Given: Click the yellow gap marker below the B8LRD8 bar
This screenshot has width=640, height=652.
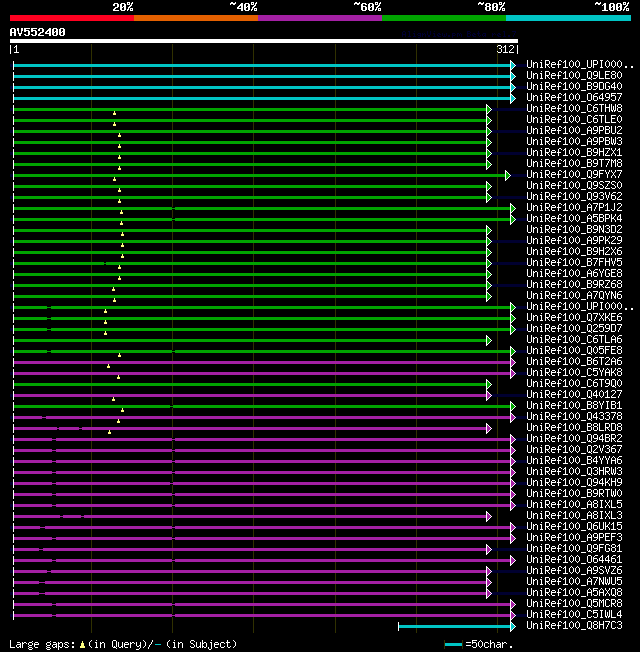Looking at the screenshot, I should [x=109, y=432].
